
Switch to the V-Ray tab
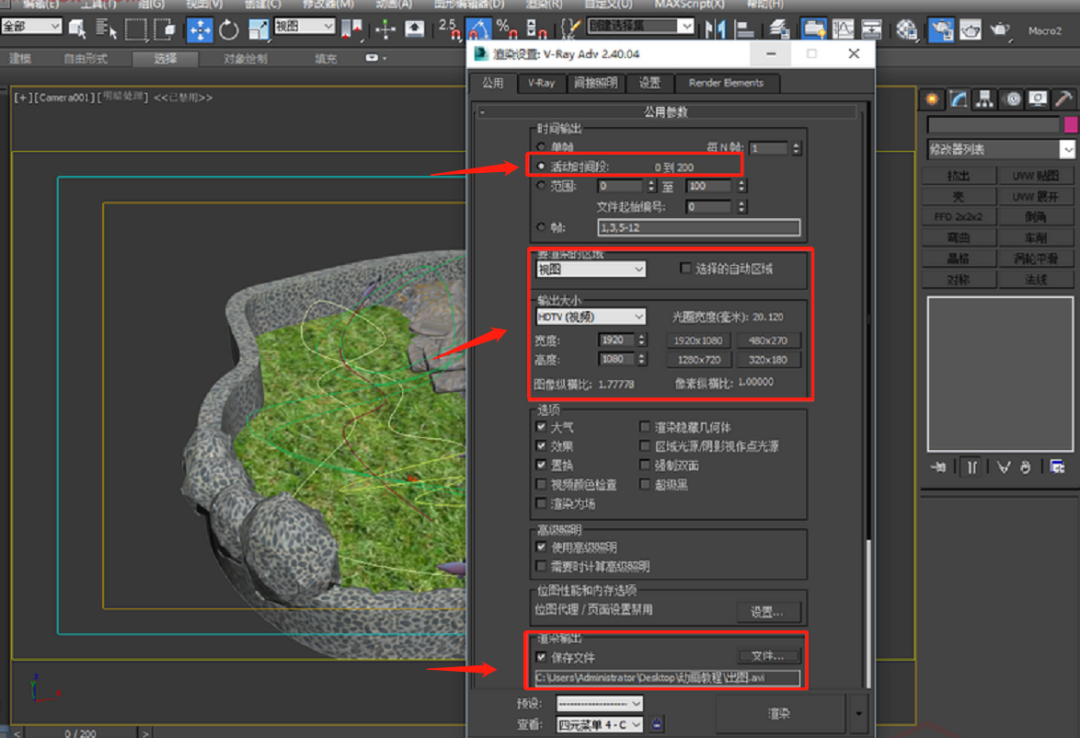(541, 83)
